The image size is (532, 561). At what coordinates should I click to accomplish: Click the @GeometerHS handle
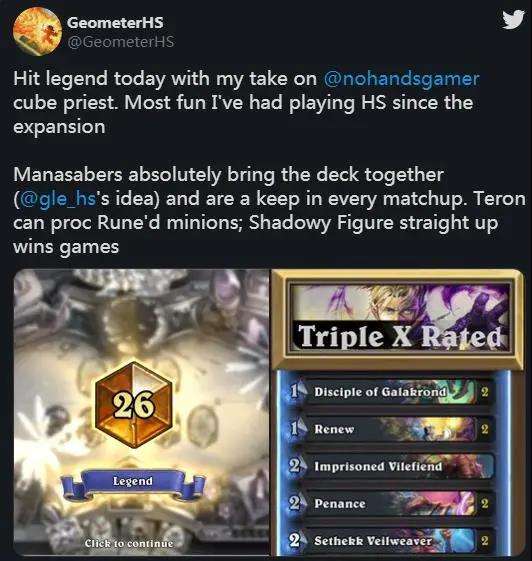click(x=121, y=42)
